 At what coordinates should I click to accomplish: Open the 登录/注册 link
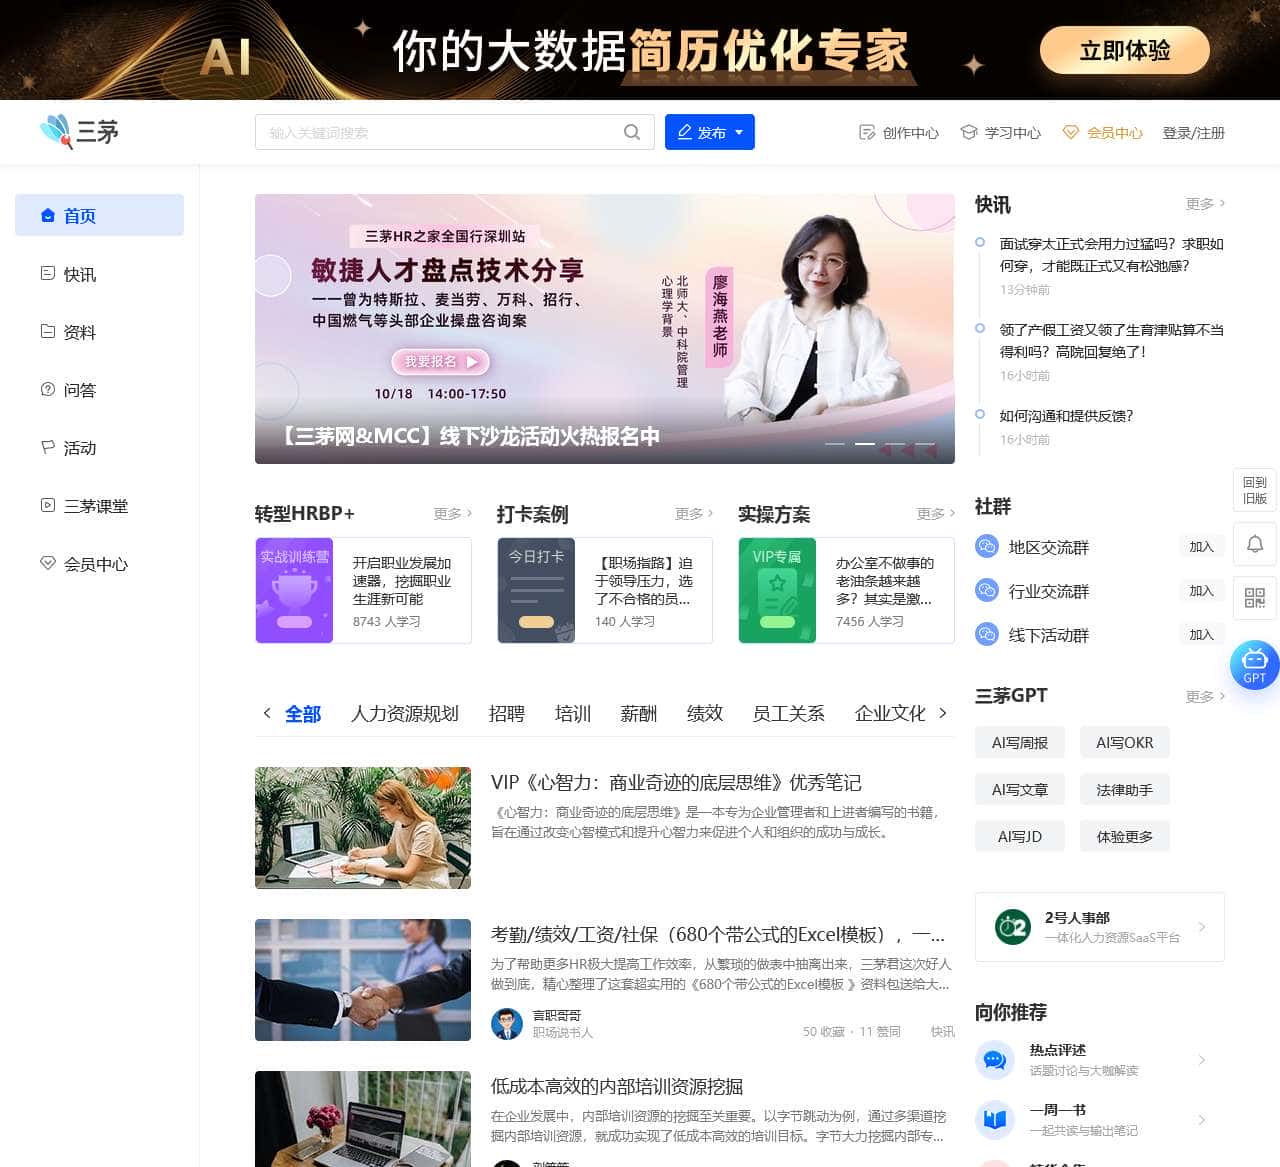pyautogui.click(x=1194, y=132)
